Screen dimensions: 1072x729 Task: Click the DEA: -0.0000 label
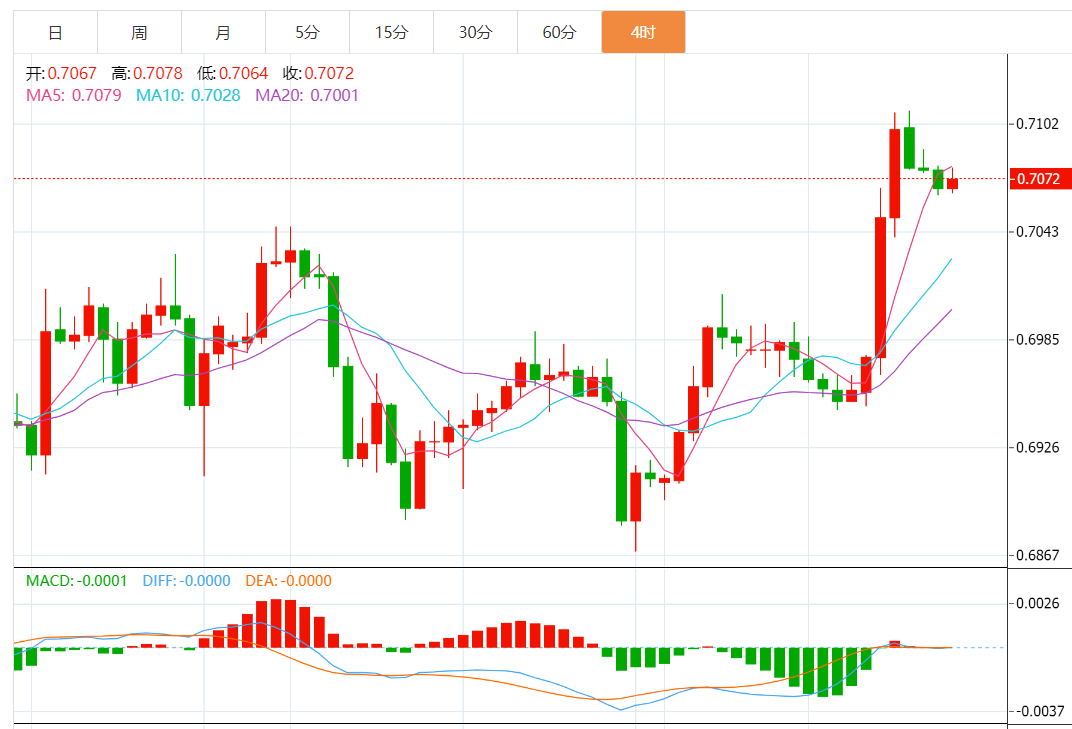point(289,581)
